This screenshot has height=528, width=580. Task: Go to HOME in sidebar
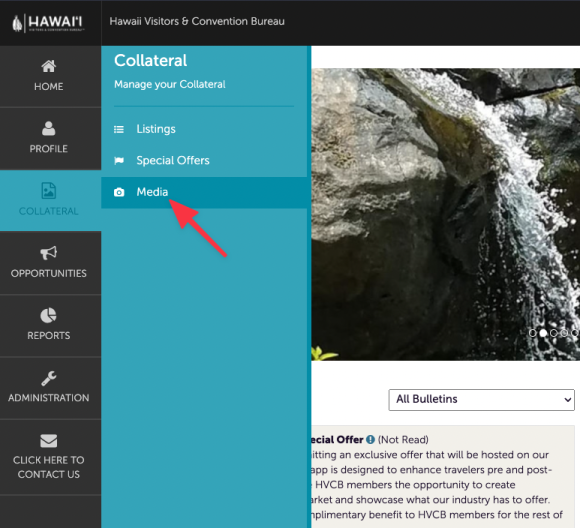pyautogui.click(x=48, y=87)
